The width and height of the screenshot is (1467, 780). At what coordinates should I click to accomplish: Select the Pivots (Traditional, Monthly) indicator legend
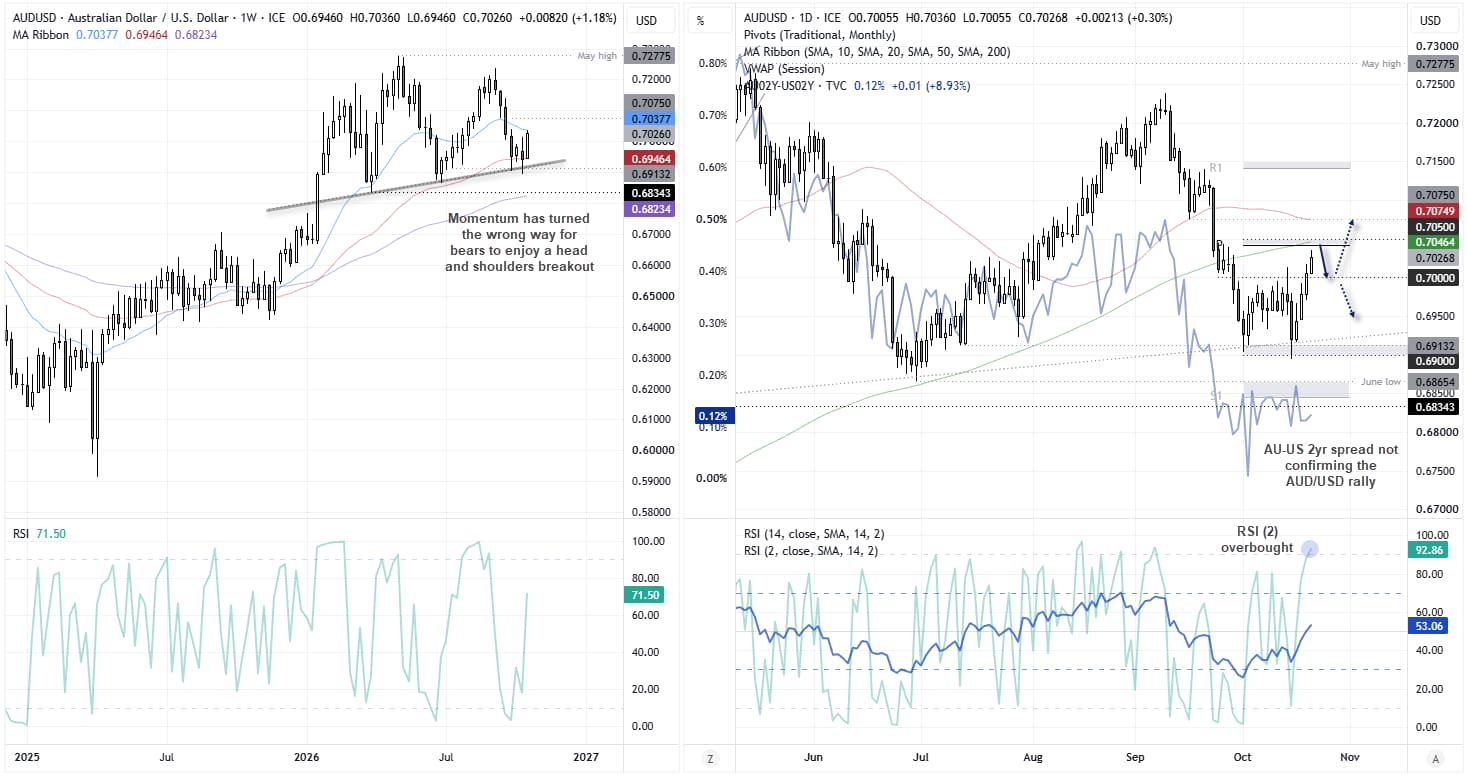click(x=806, y=35)
